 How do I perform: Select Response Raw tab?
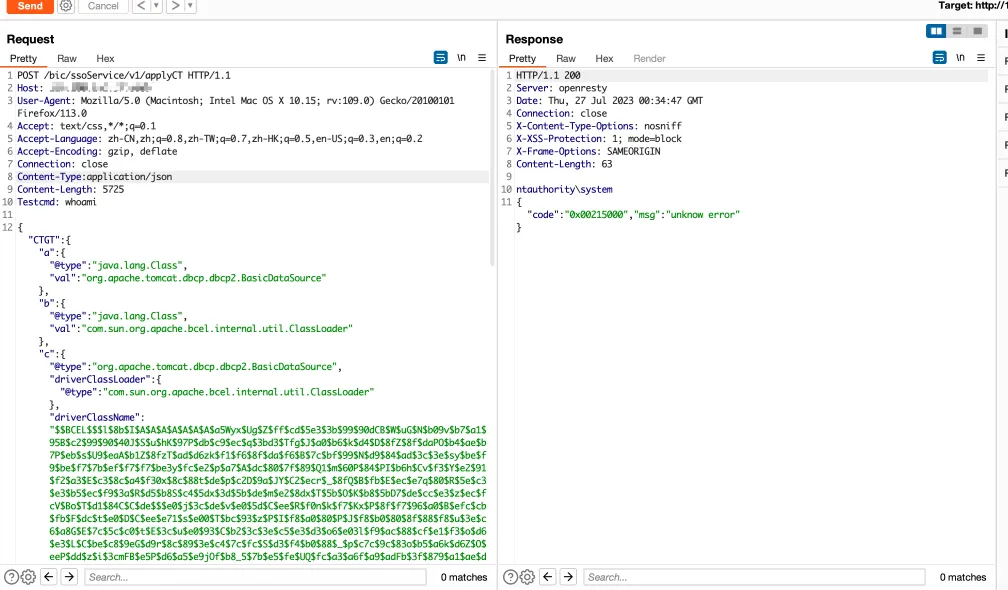566,58
